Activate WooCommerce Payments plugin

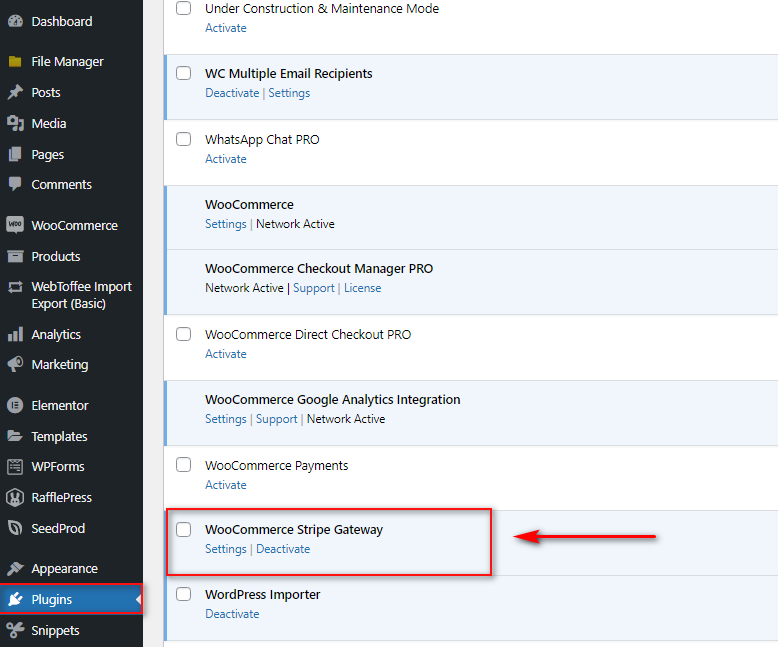pyautogui.click(x=226, y=485)
